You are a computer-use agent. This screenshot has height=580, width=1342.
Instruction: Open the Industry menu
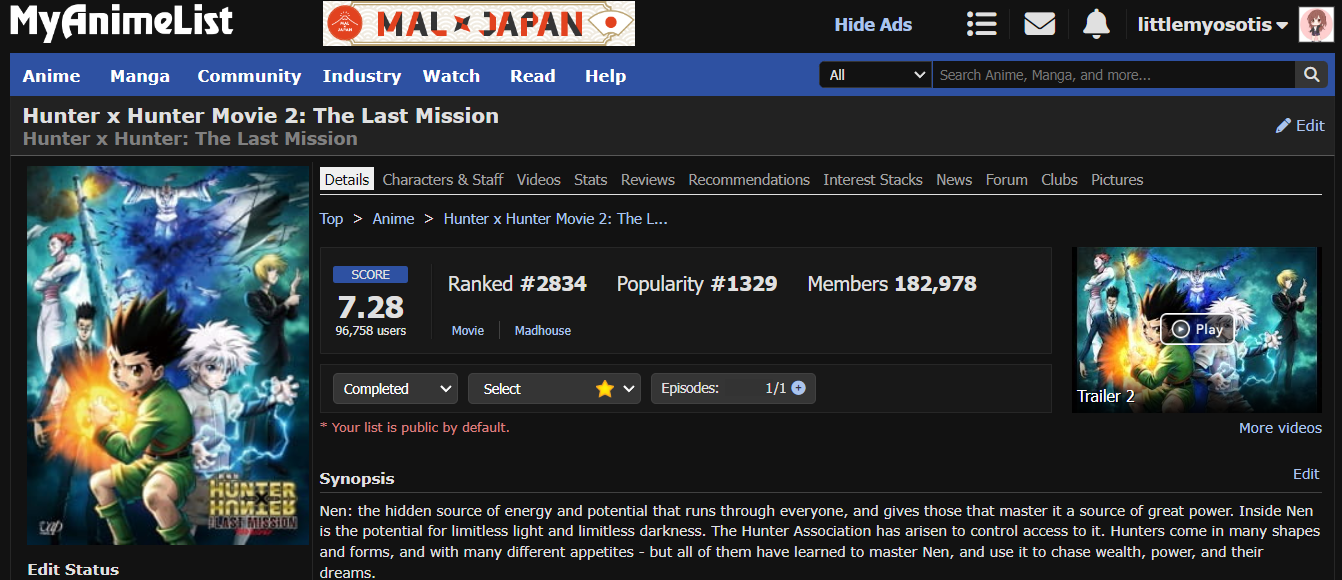[362, 76]
